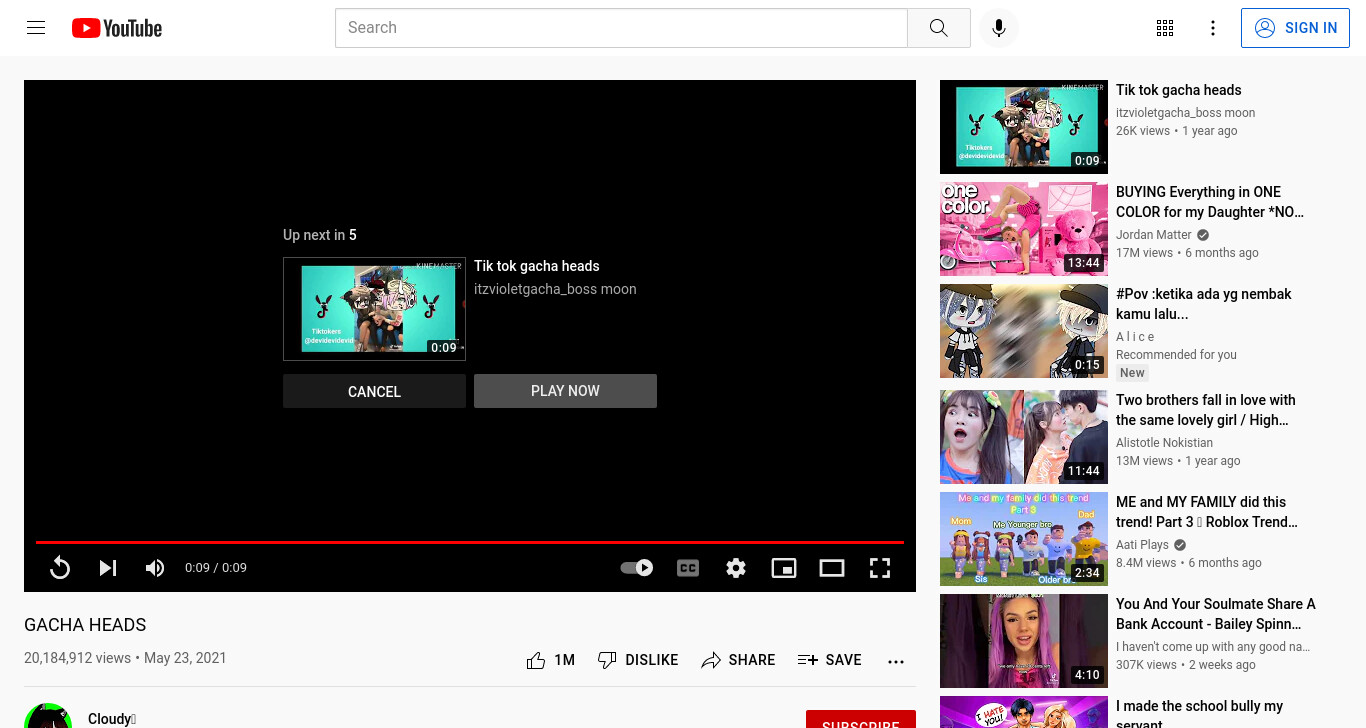Image resolution: width=1366 pixels, height=728 pixels.
Task: Click the up-next Tik tok gacha heads thumbnail
Action: [374, 309]
